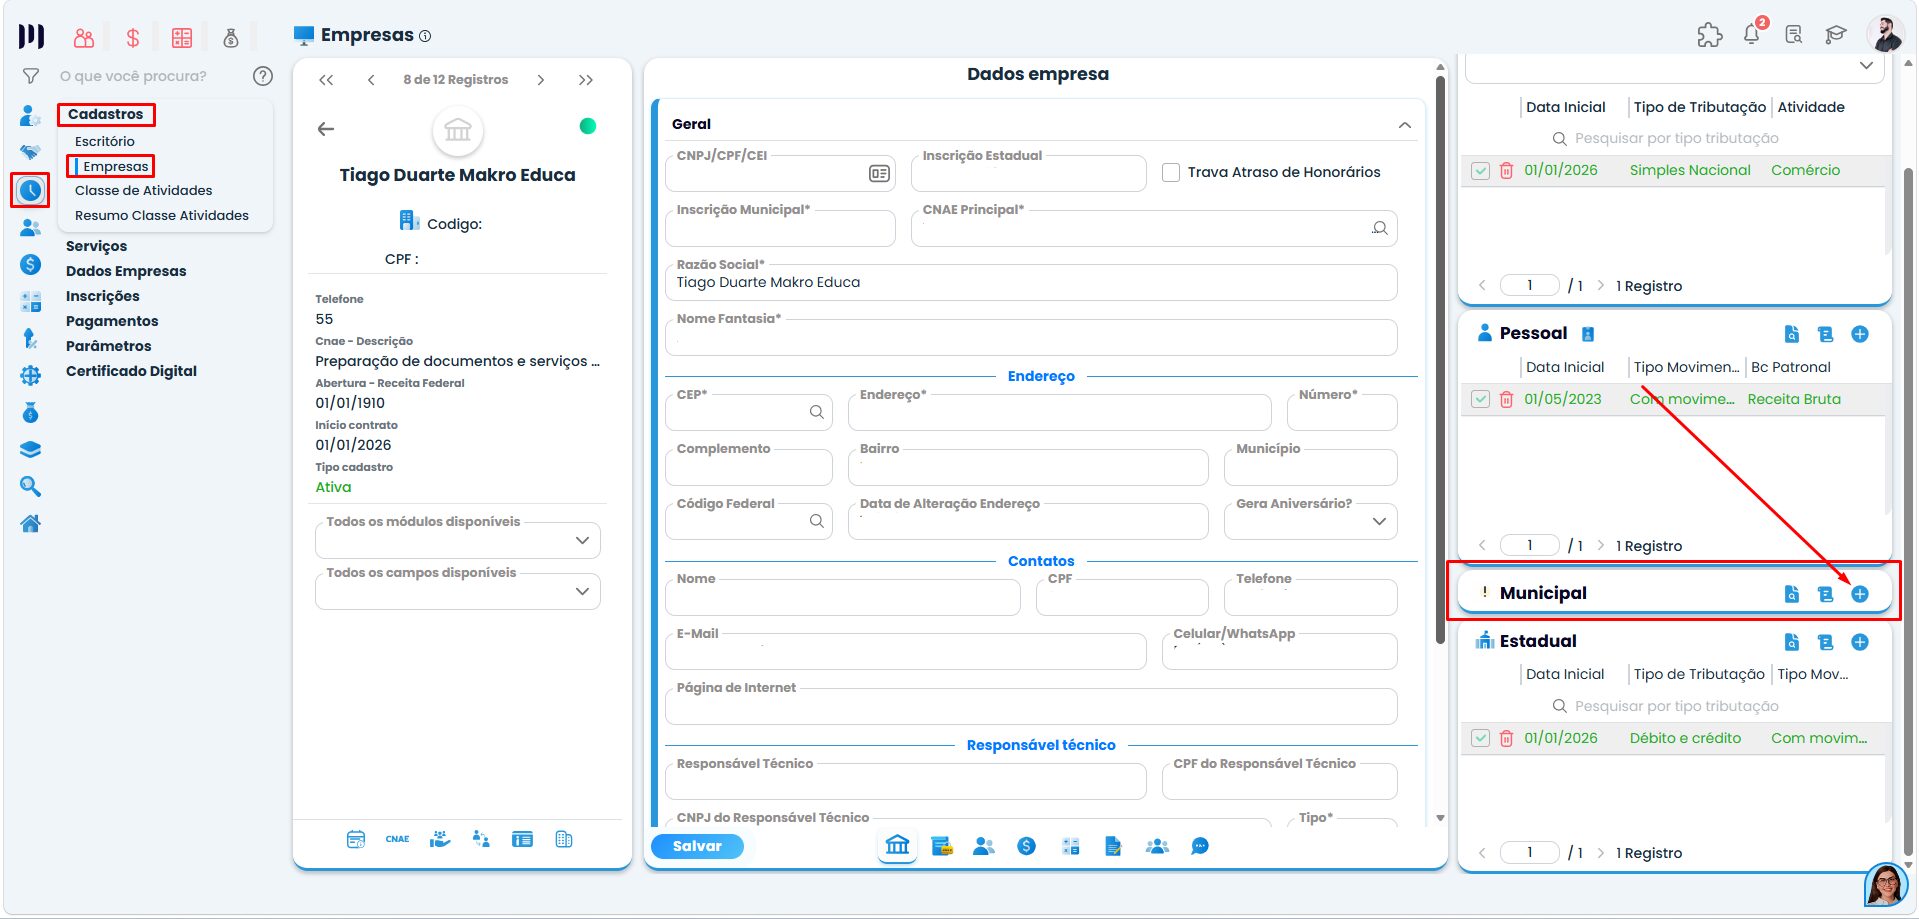The width and height of the screenshot is (1919, 919).
Task: Click the Razão Social input field
Action: pos(1031,282)
